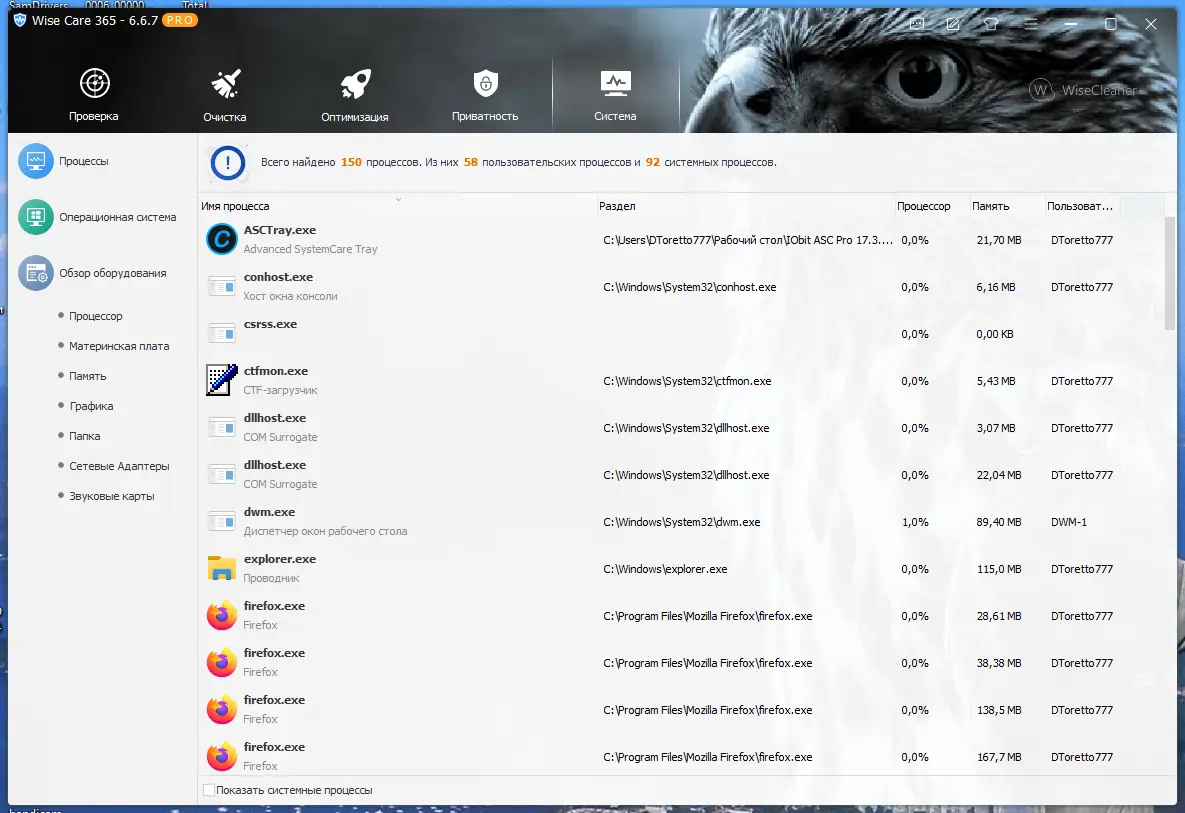The width and height of the screenshot is (1185, 813).
Task: Select the path C:\Windows\System32\dwm.exe
Action: [682, 522]
